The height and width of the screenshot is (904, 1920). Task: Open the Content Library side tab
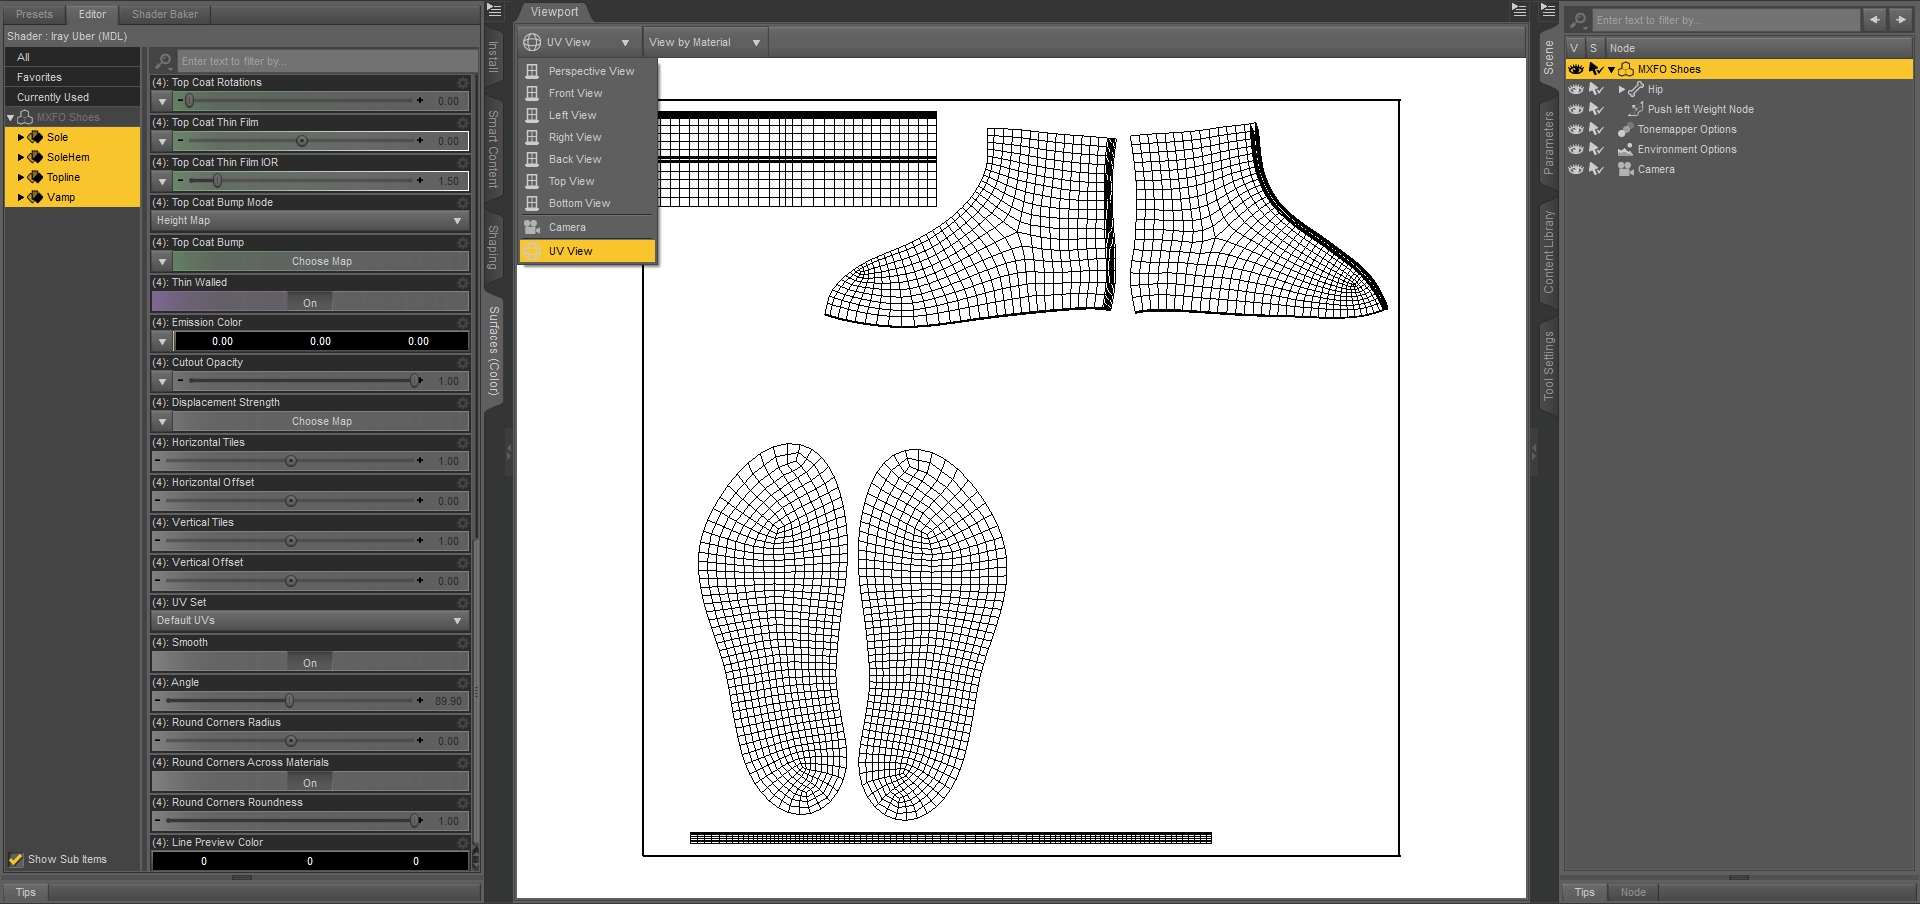tap(1548, 252)
